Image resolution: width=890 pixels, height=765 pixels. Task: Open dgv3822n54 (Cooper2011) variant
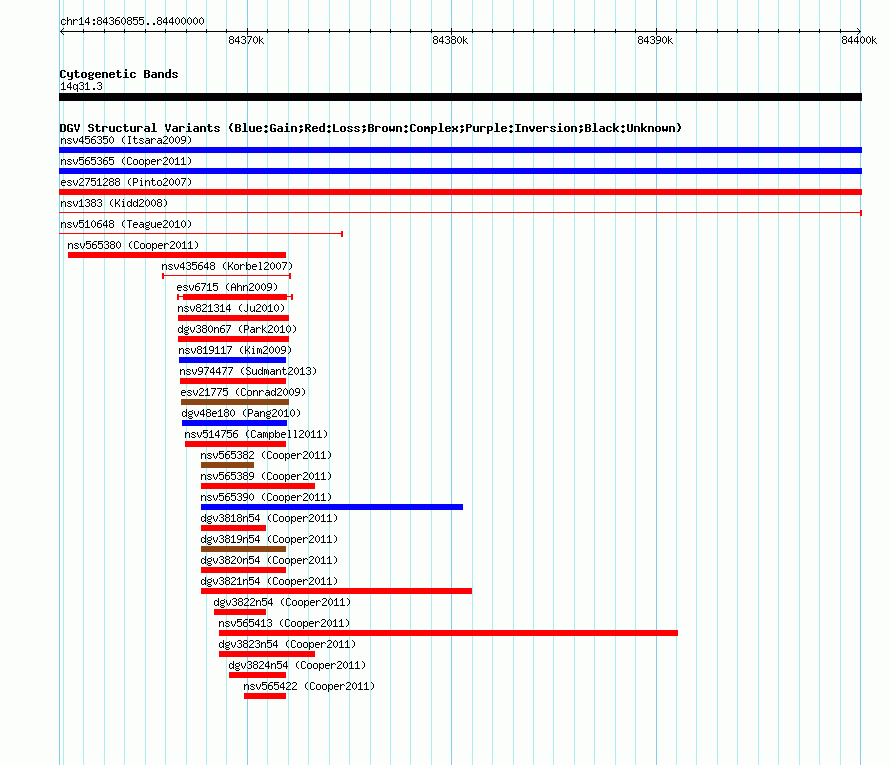(x=282, y=602)
